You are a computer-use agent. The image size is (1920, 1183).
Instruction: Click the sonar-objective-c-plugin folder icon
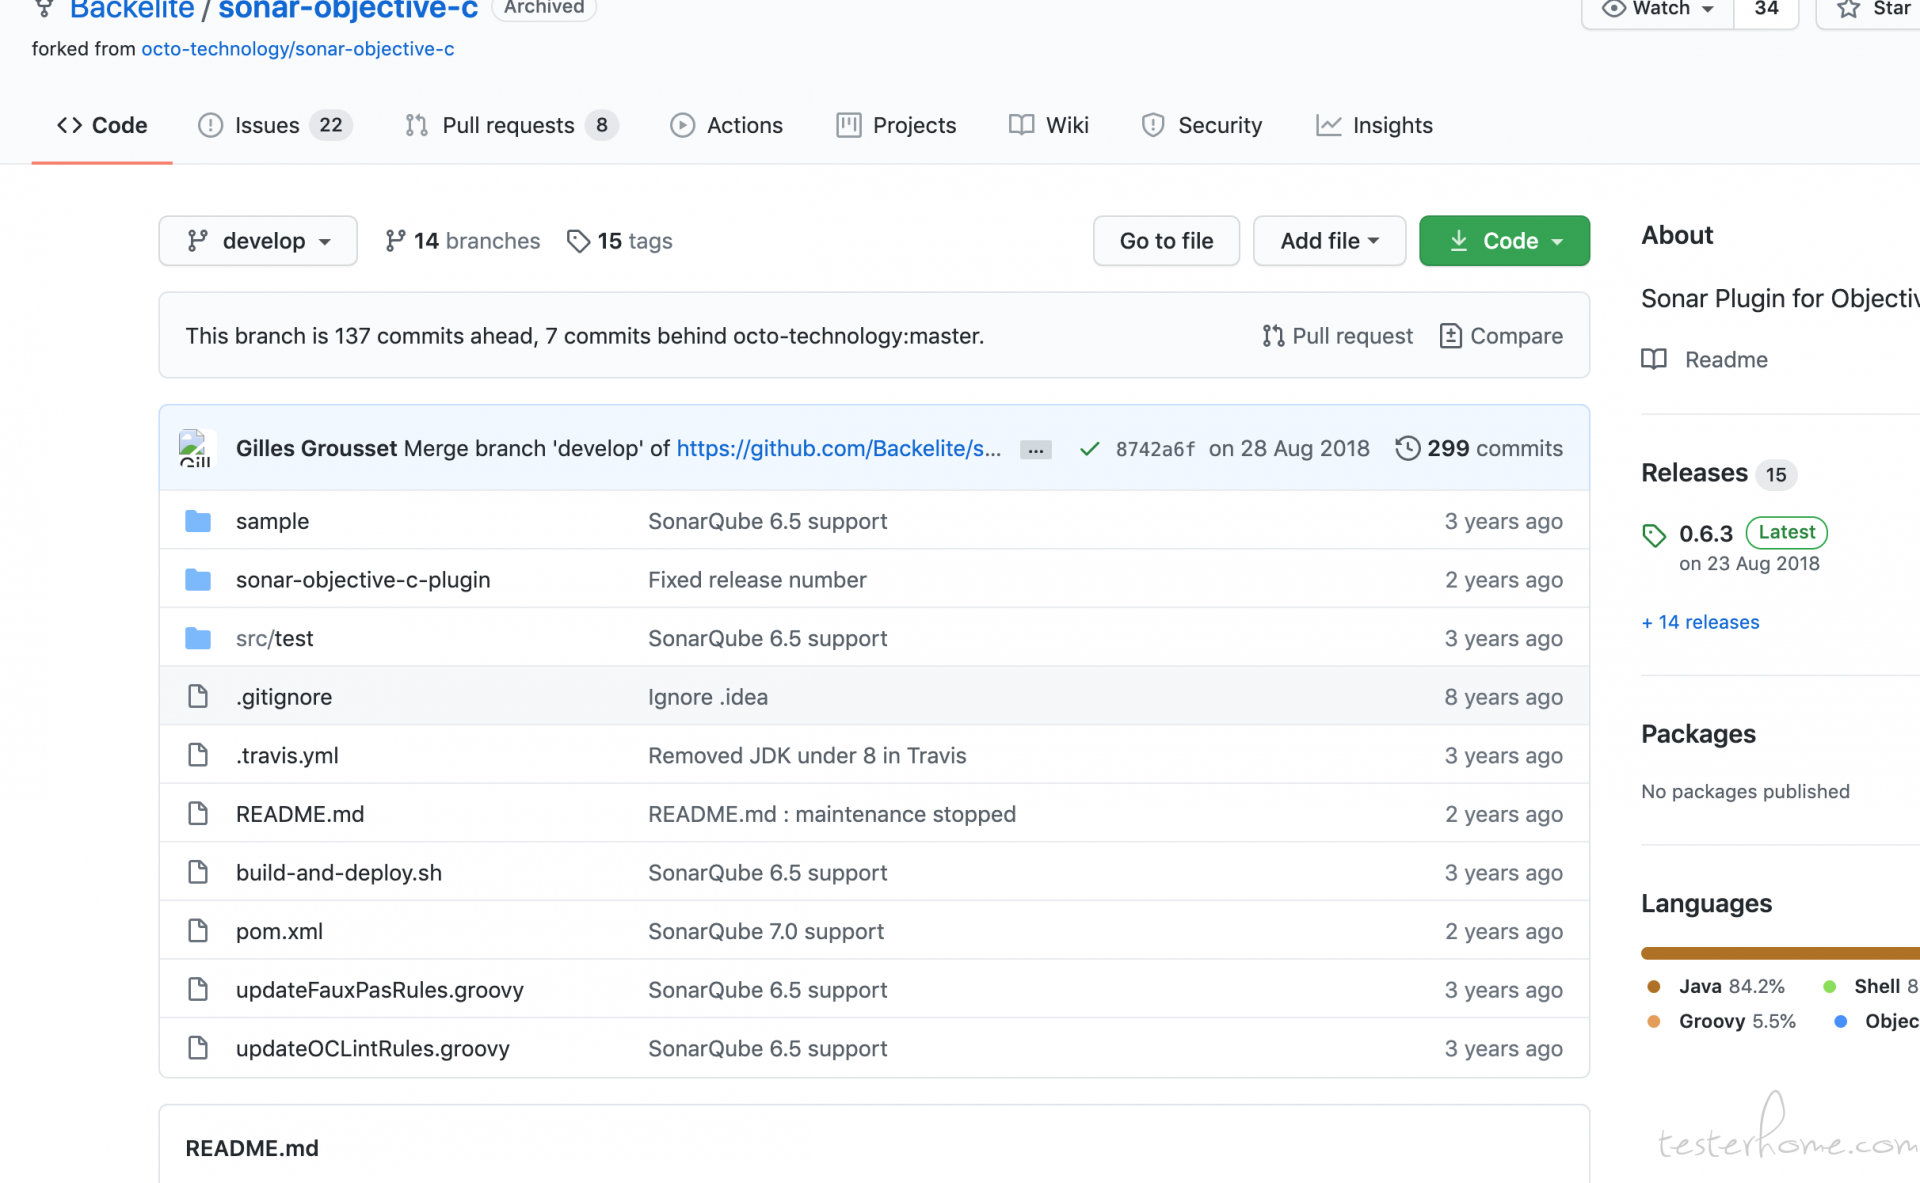coord(198,580)
